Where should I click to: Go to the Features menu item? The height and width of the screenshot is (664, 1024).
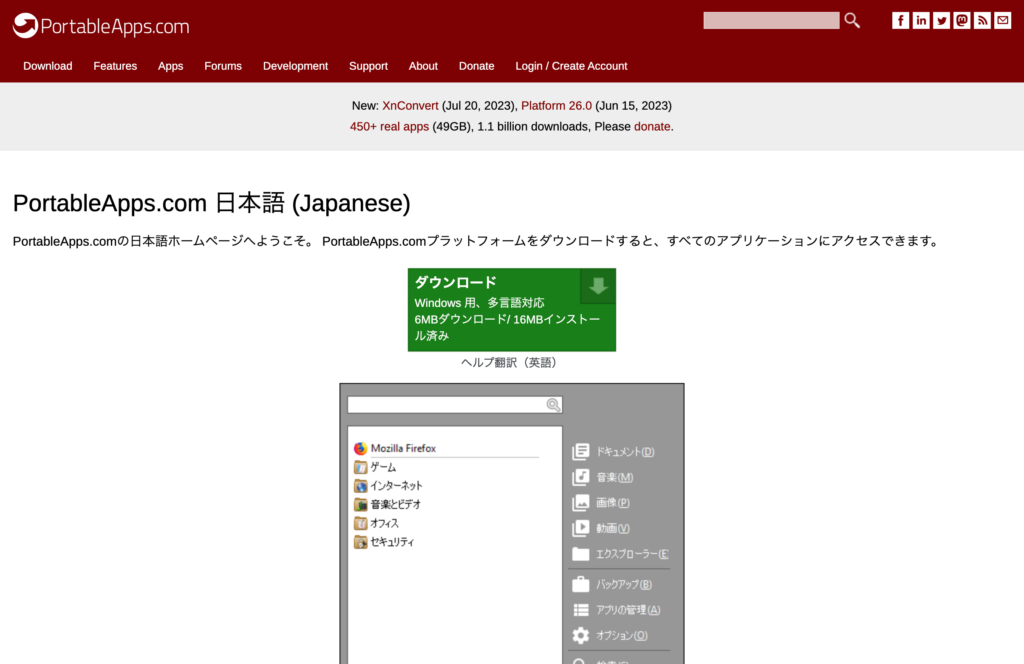click(x=115, y=66)
